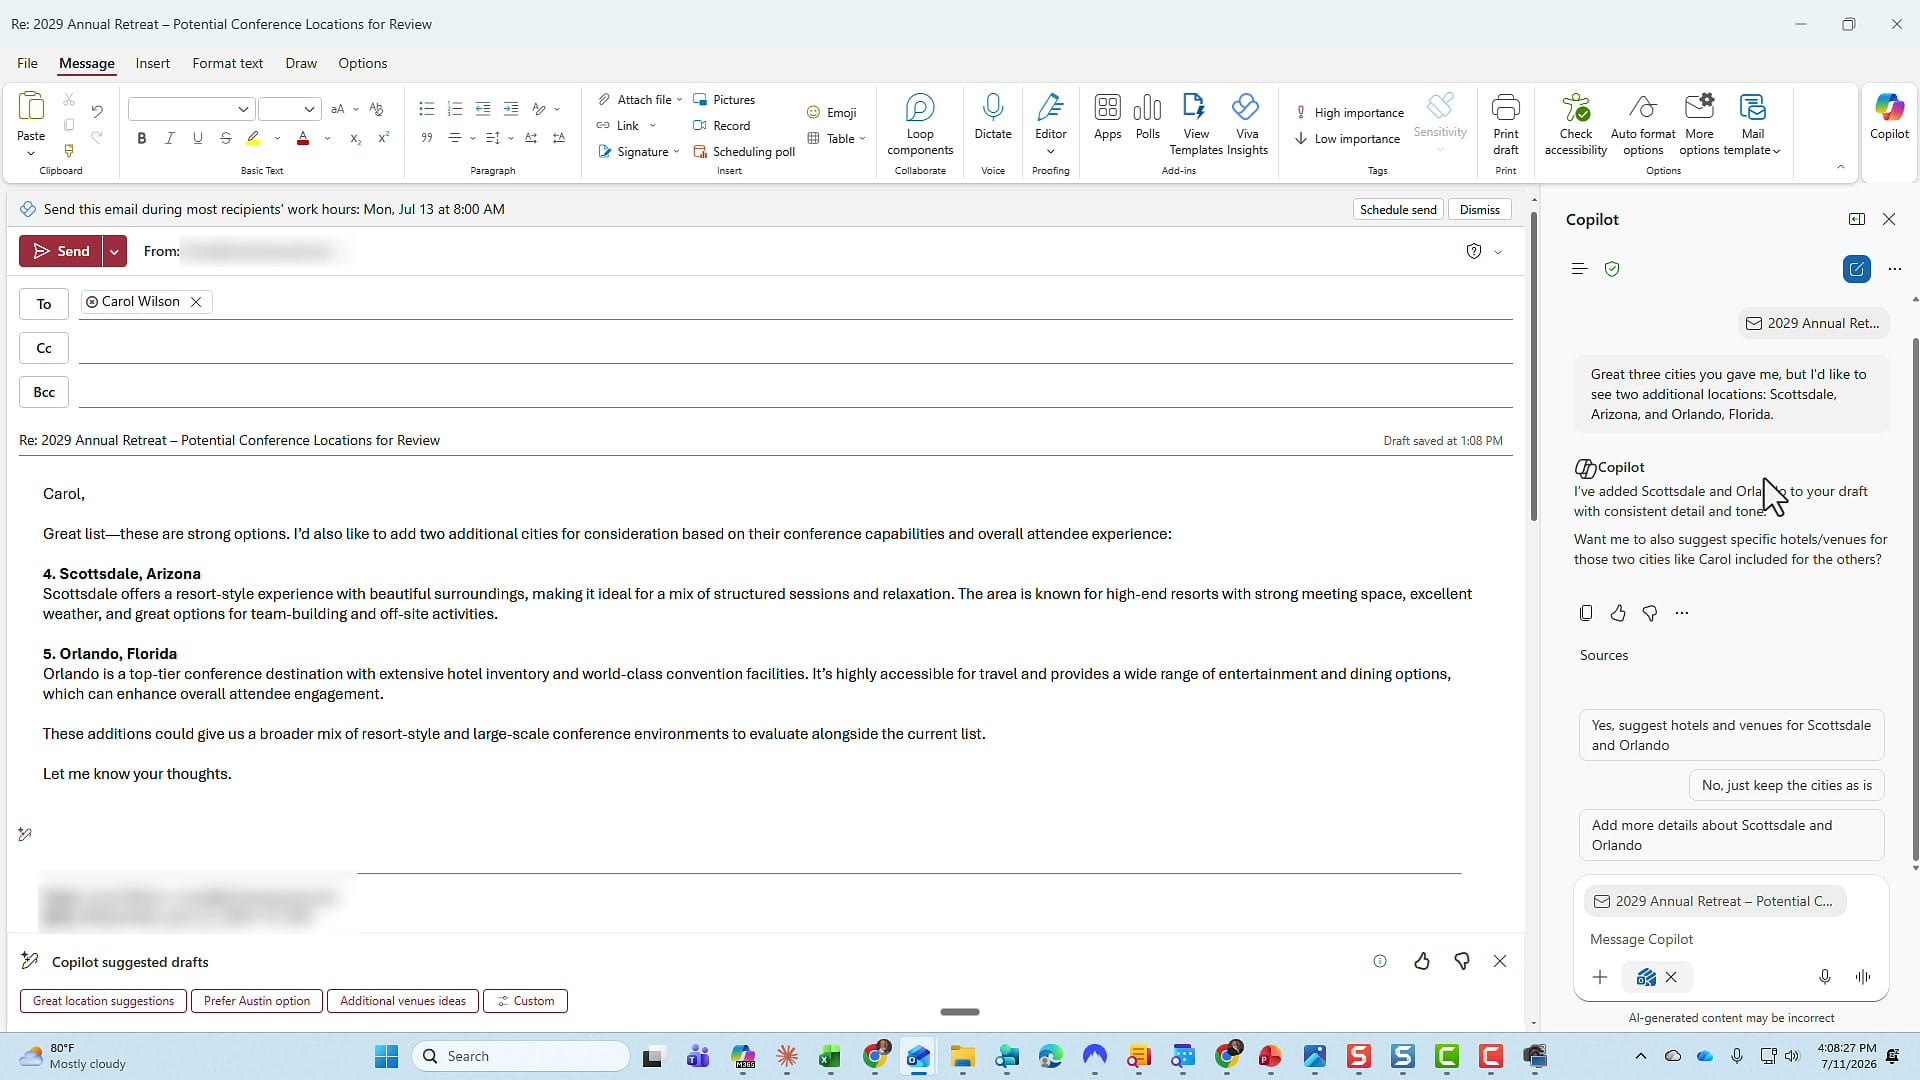
Task: Switch to the Insert tab
Action: tap(152, 63)
